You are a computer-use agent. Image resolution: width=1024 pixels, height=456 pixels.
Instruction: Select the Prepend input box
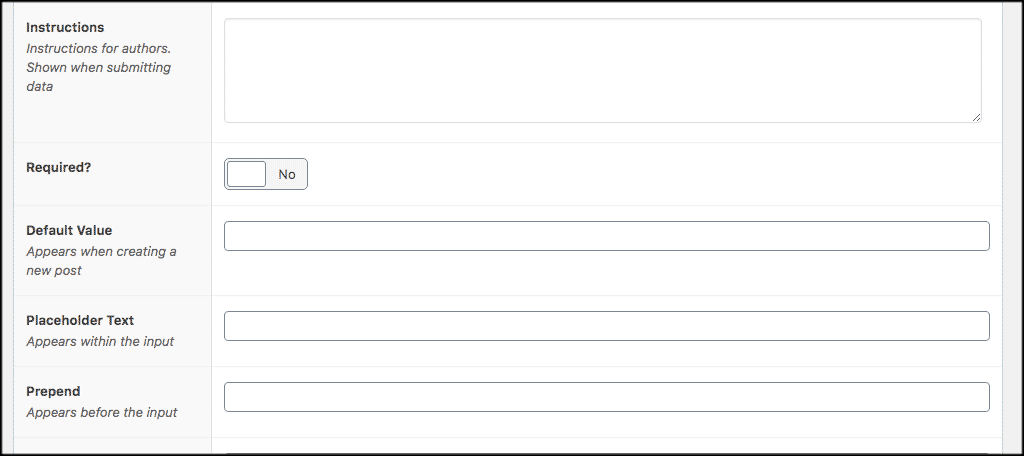coord(606,397)
